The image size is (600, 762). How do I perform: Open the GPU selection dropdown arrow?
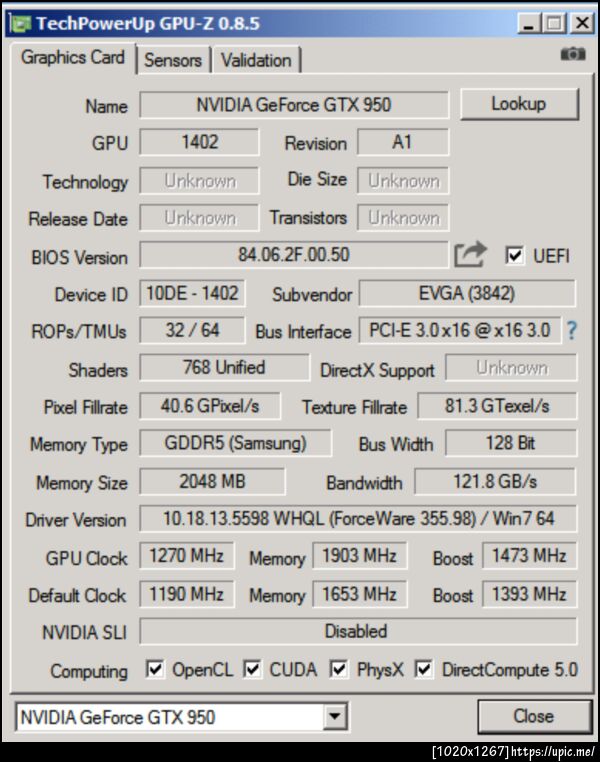pyautogui.click(x=335, y=716)
